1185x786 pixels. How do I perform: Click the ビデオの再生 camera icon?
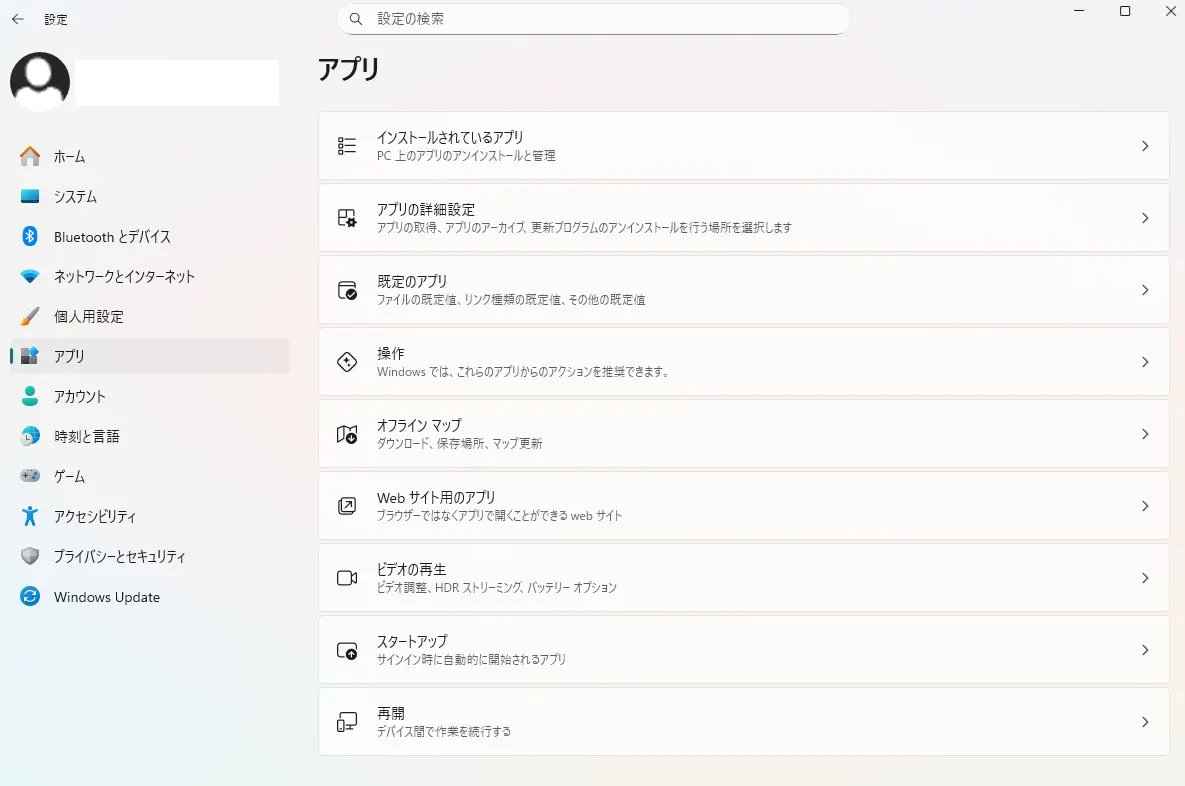347,578
